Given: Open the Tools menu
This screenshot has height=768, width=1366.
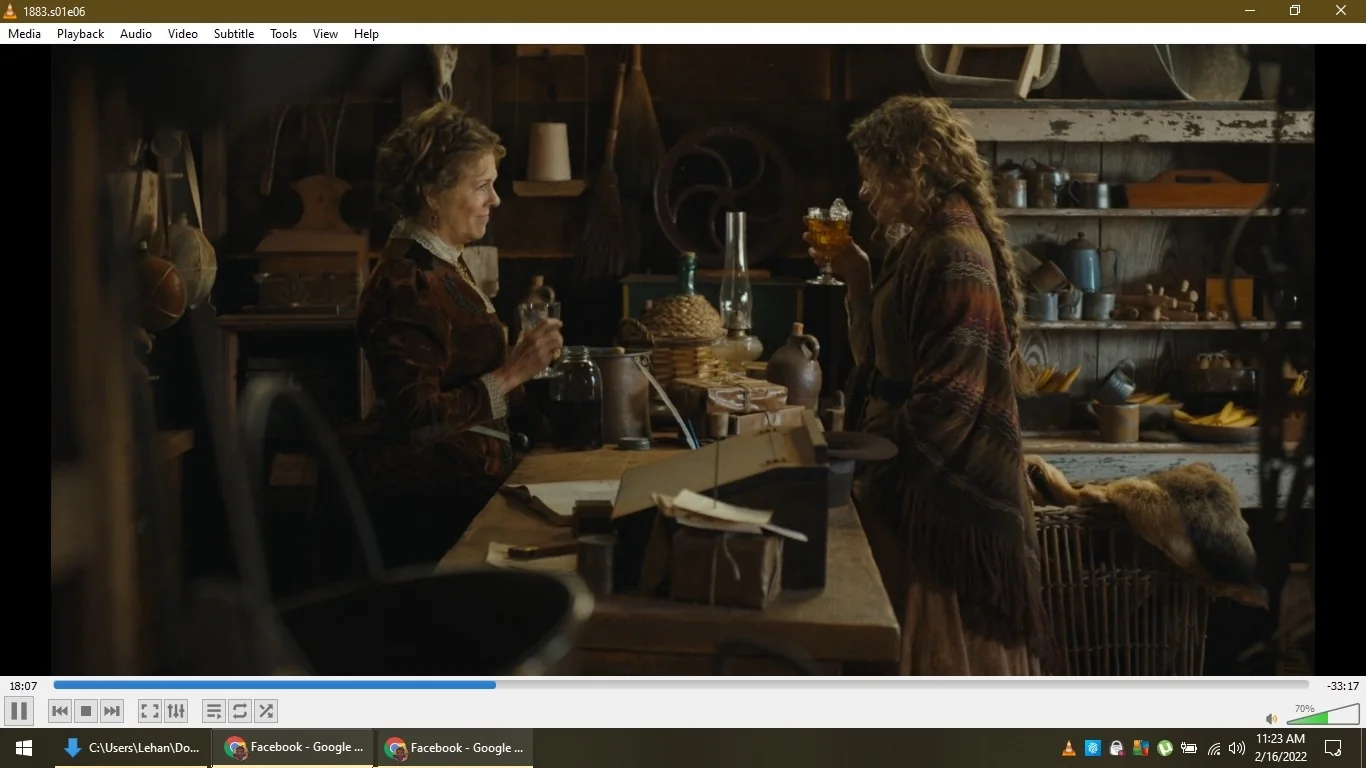Looking at the screenshot, I should (x=284, y=34).
